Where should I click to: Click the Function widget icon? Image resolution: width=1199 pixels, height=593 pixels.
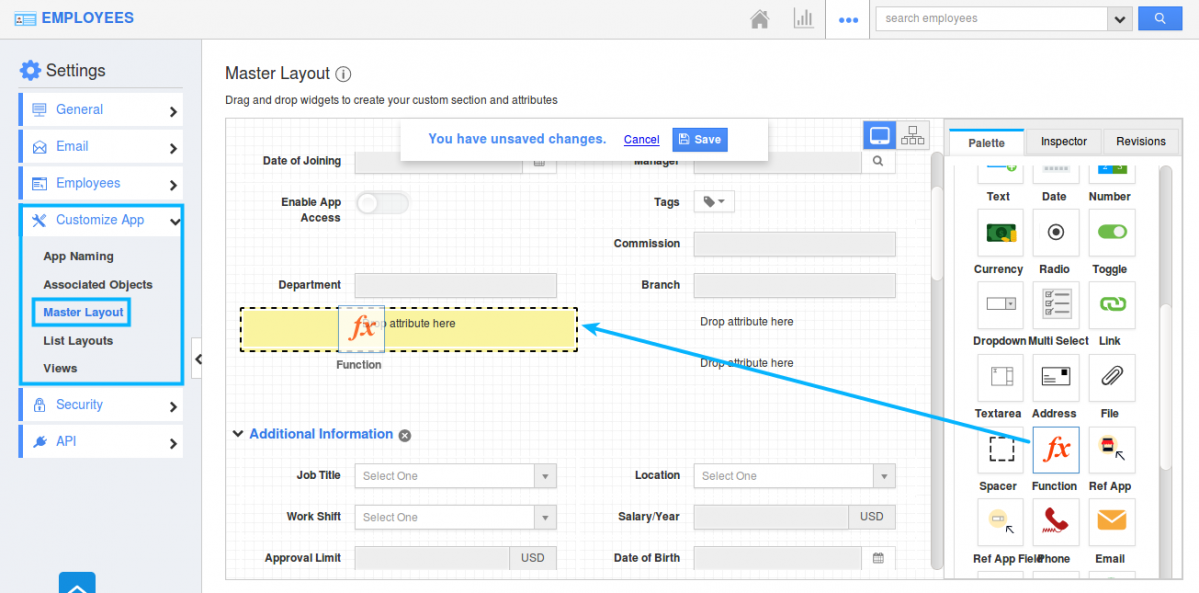(1055, 450)
